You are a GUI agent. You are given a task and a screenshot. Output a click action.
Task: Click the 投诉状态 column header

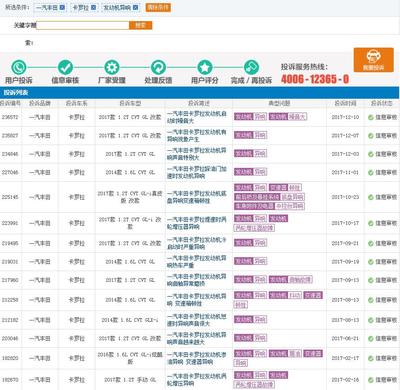click(x=382, y=103)
